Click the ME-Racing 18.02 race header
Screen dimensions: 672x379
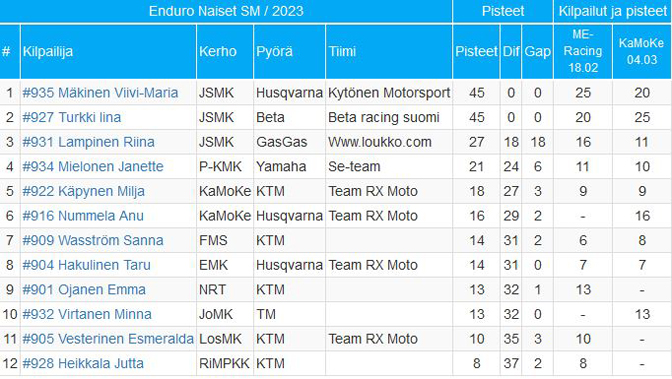tap(583, 51)
